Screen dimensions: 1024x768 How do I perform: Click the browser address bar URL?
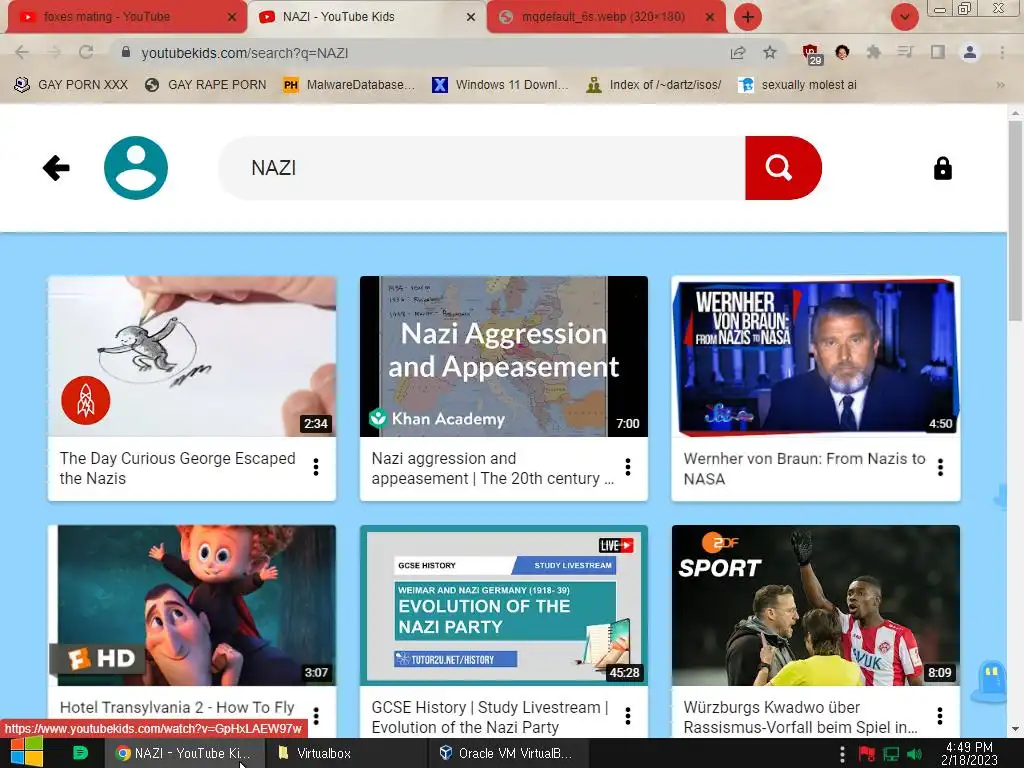(x=244, y=53)
